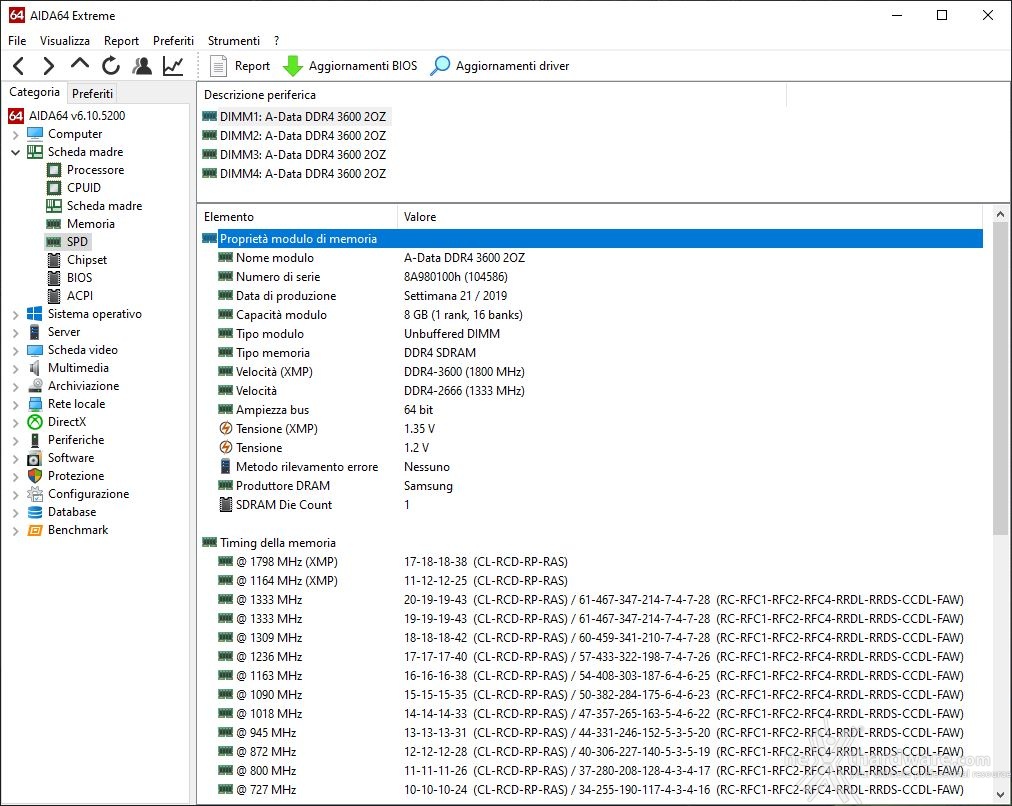Click the Elemento column header
Screen dimensions: 1012x806
pos(297,217)
